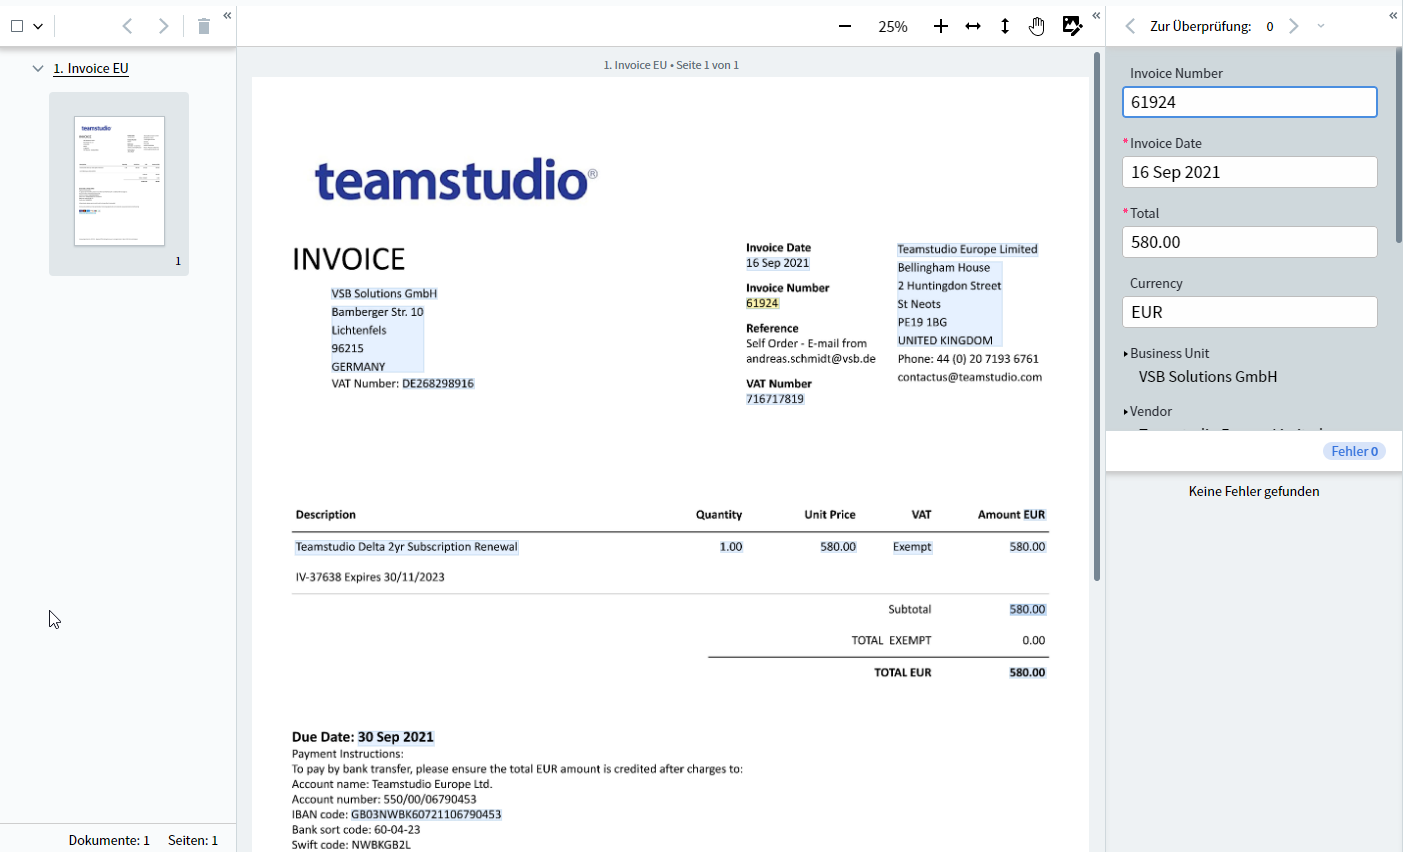Open the review filter dropdown arrow
This screenshot has height=852, width=1403.
(x=1321, y=26)
